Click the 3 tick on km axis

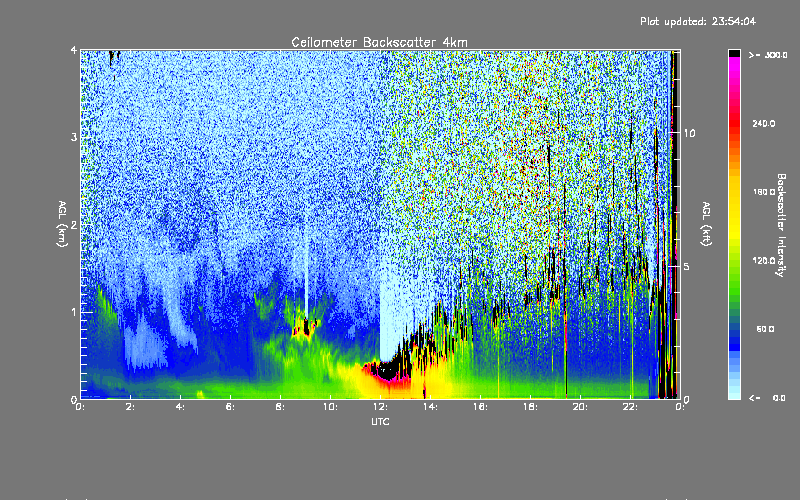tap(74, 137)
